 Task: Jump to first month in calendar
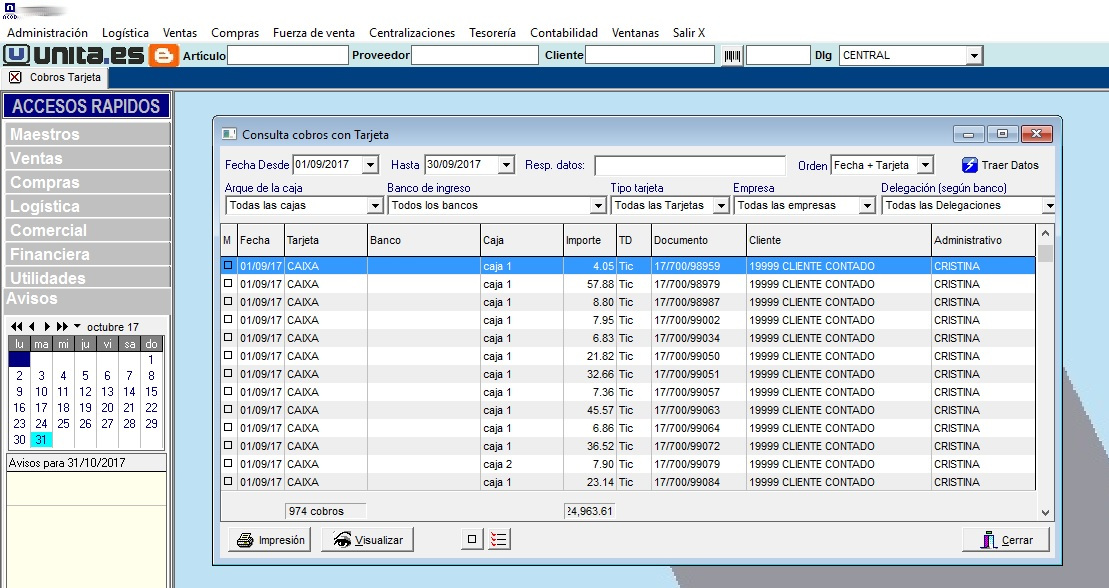[x=16, y=326]
